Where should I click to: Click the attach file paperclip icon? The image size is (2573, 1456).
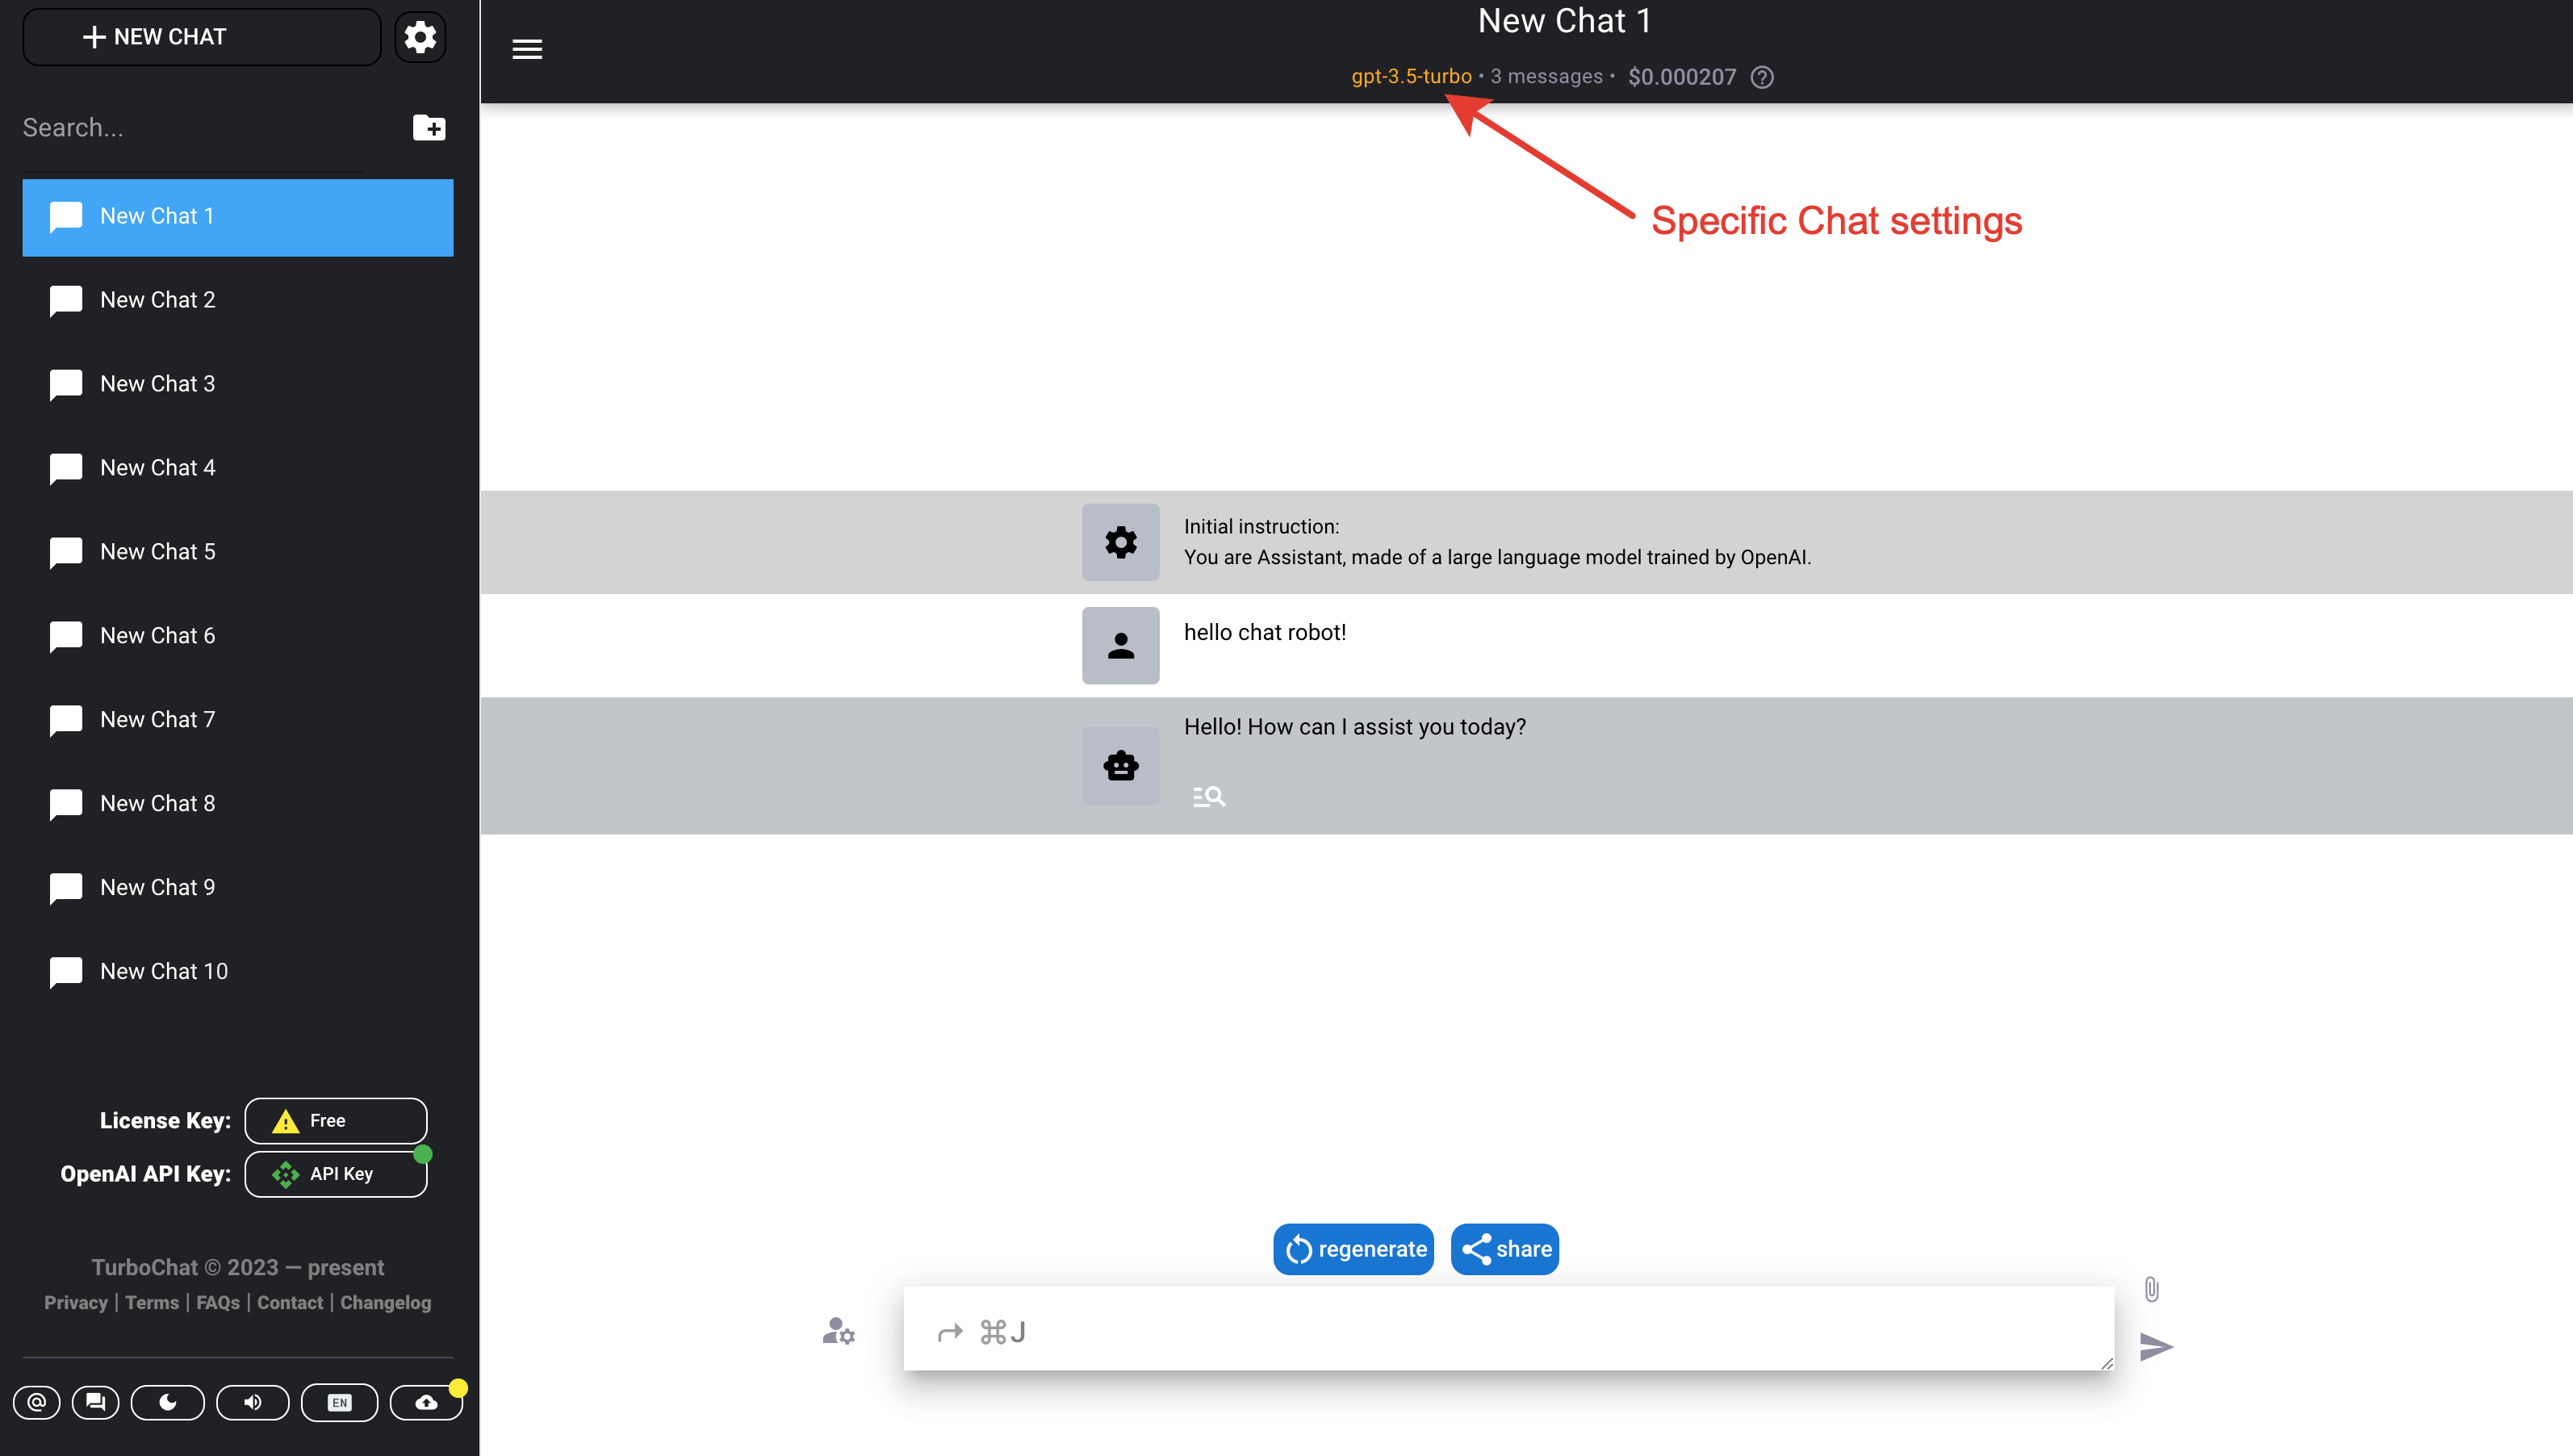[x=2151, y=1289]
